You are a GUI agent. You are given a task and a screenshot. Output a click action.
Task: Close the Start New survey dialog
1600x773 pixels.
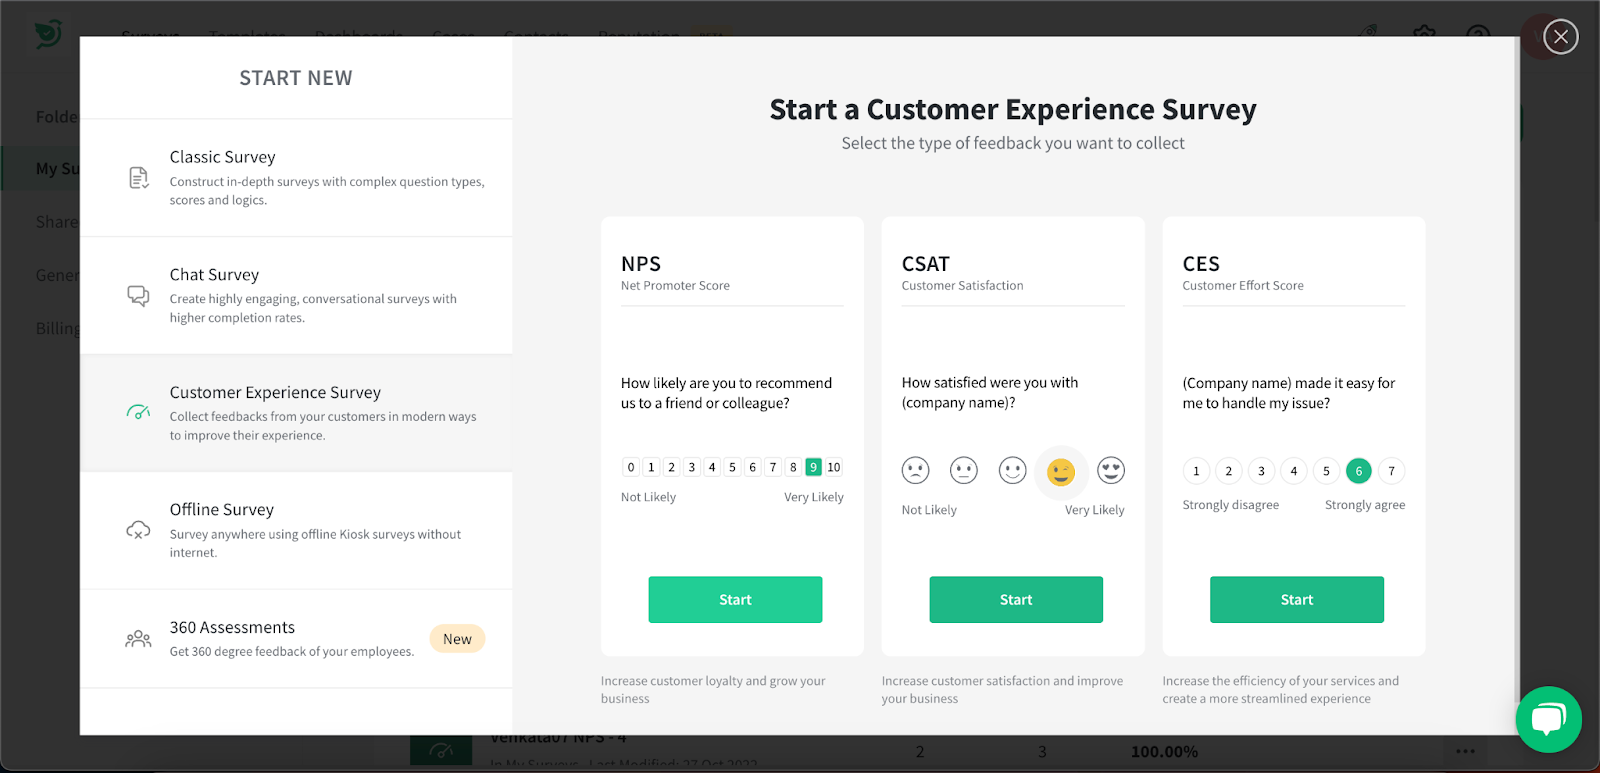coord(1560,37)
